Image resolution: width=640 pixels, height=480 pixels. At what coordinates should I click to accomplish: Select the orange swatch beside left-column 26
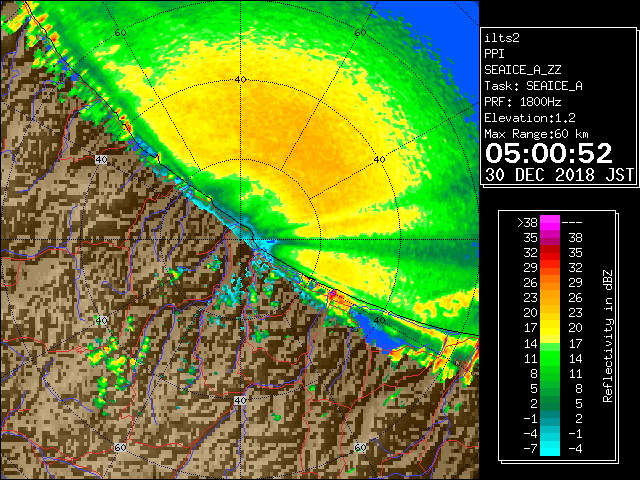pos(550,282)
